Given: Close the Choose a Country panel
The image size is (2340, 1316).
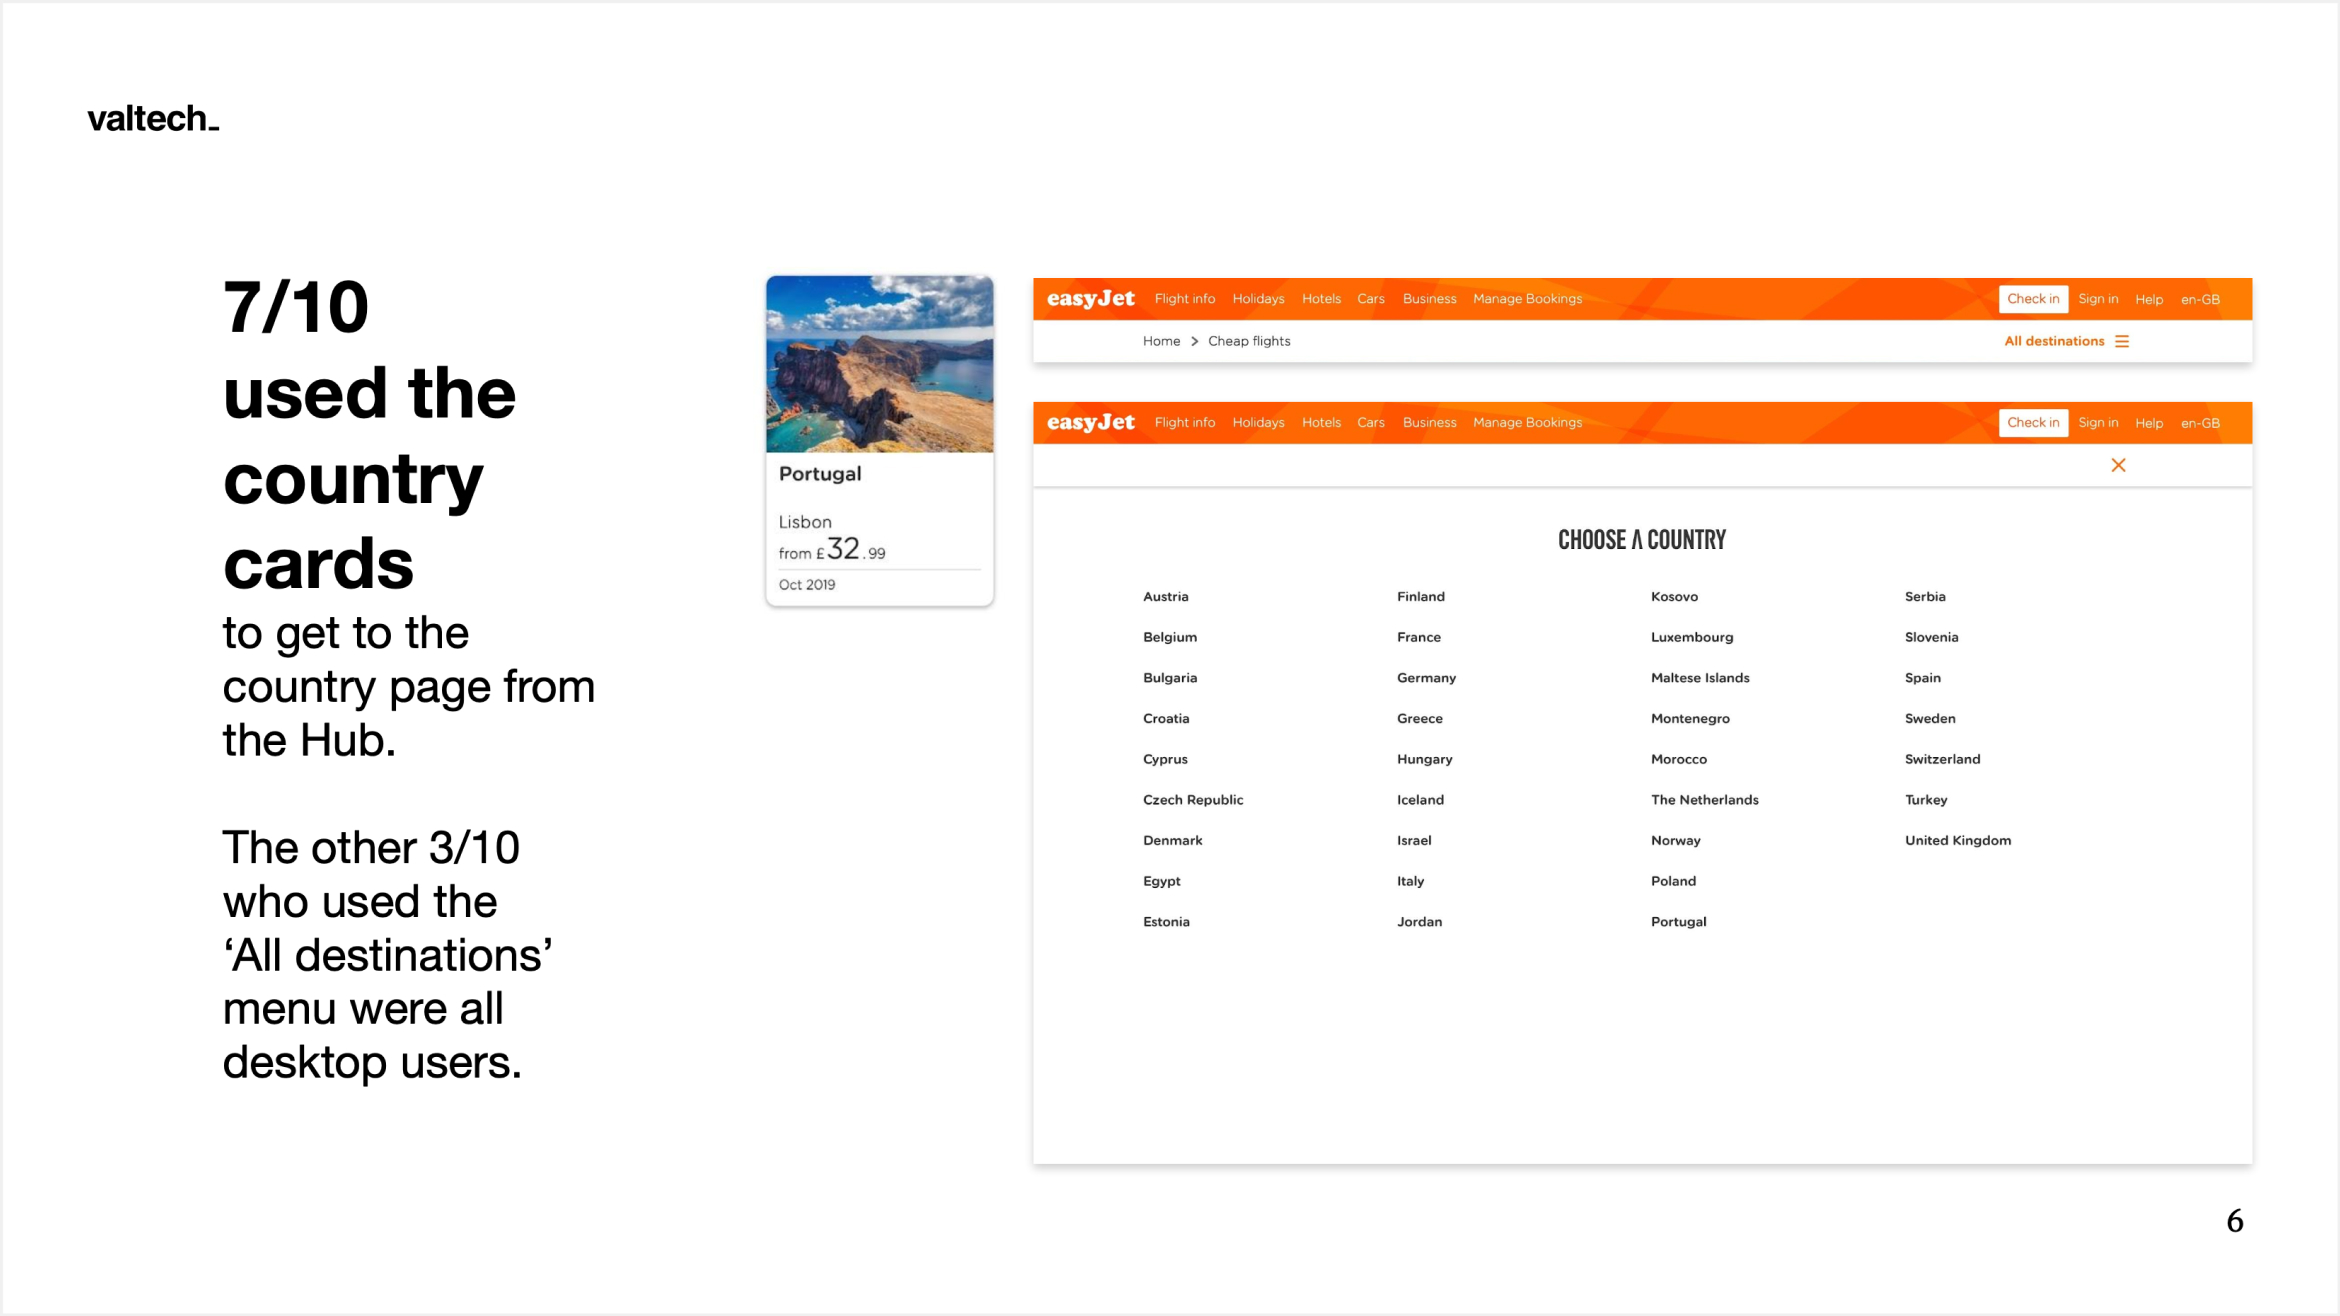Looking at the screenshot, I should 2118,465.
